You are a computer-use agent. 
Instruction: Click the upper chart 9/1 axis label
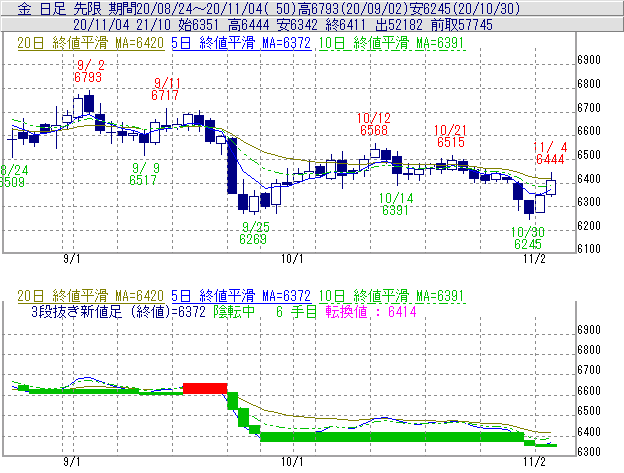point(72,259)
